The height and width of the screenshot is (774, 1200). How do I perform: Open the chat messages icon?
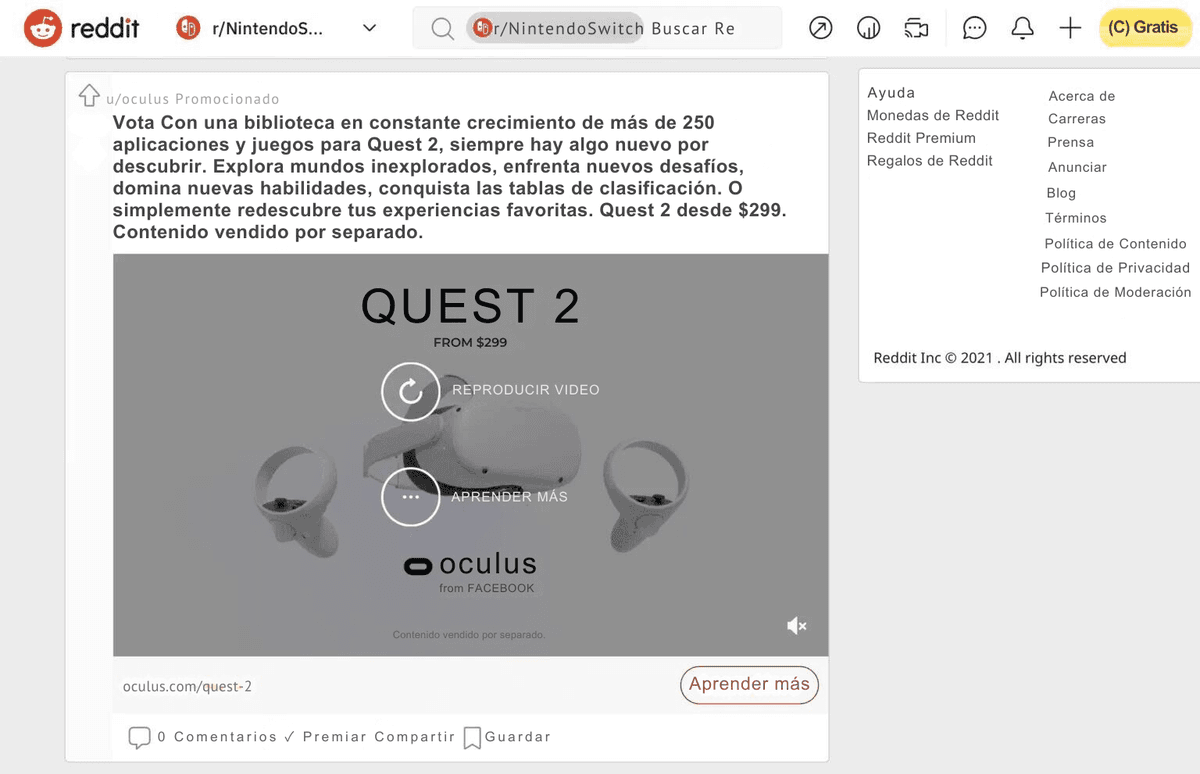pyautogui.click(x=974, y=27)
